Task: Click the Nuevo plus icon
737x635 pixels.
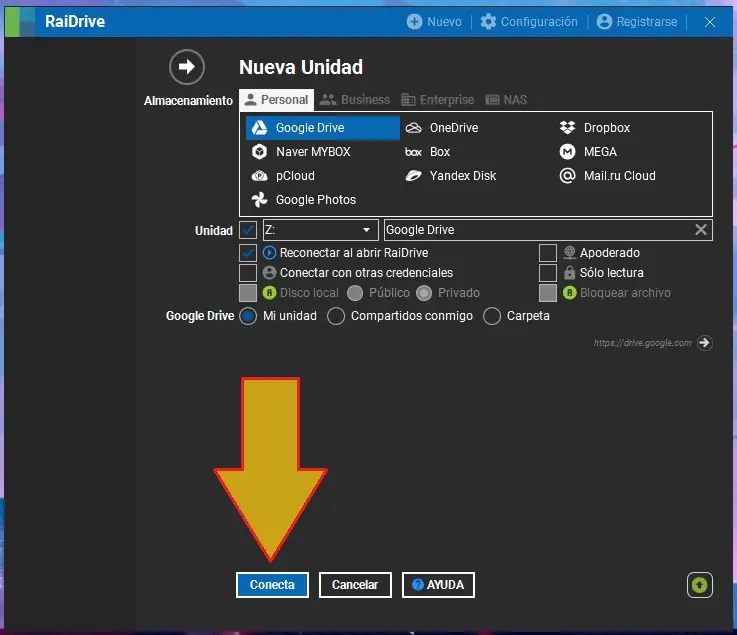Action: (414, 22)
